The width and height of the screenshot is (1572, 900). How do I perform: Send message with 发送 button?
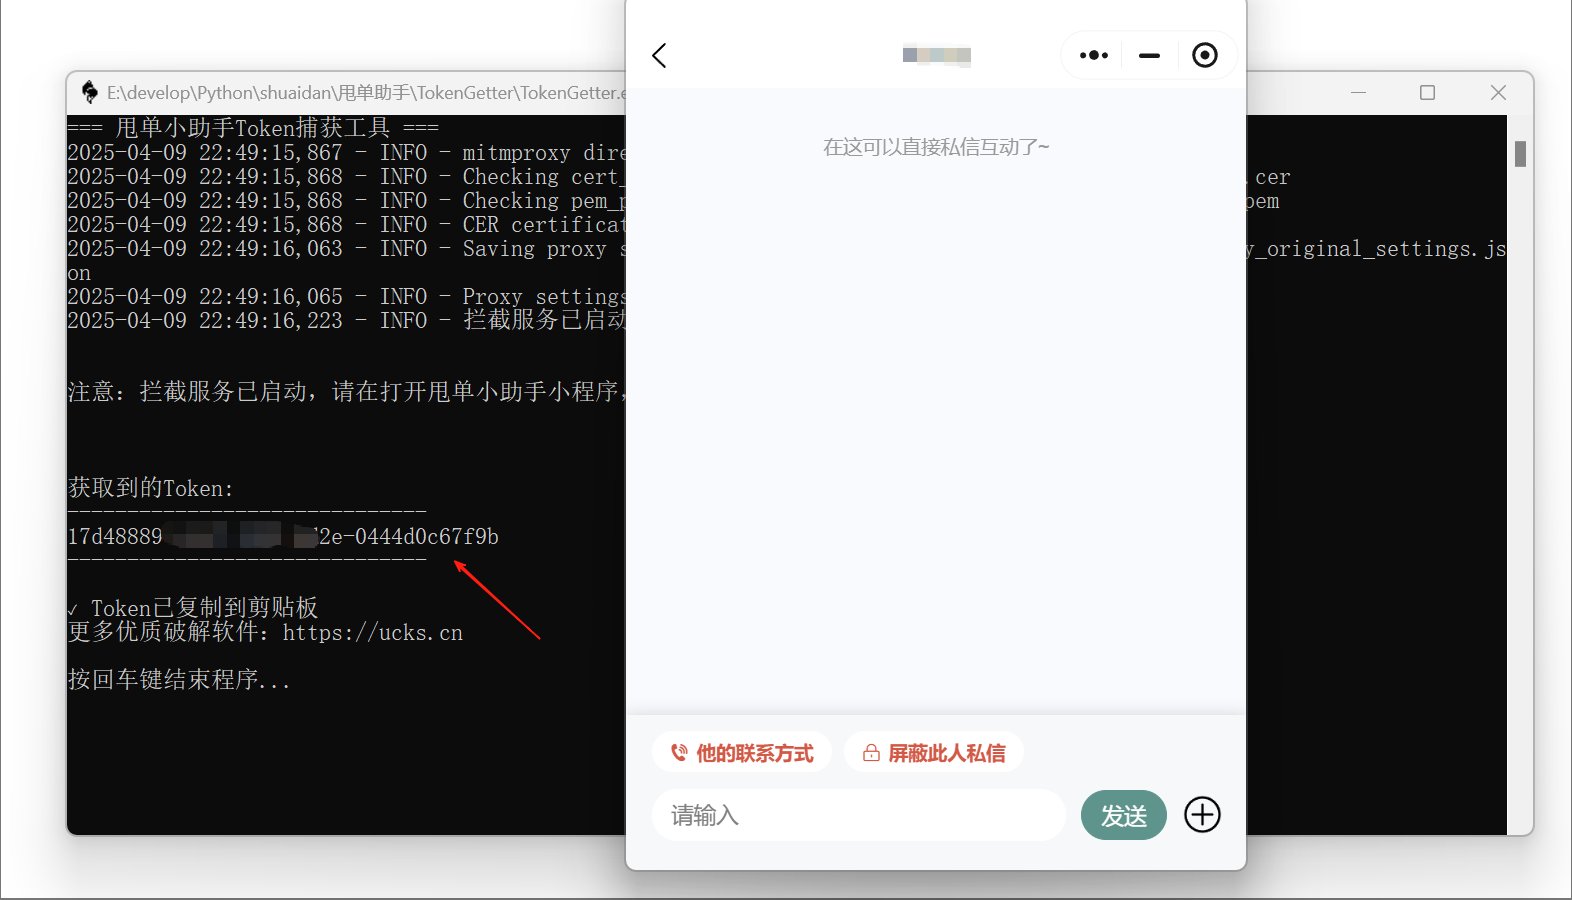click(1124, 815)
